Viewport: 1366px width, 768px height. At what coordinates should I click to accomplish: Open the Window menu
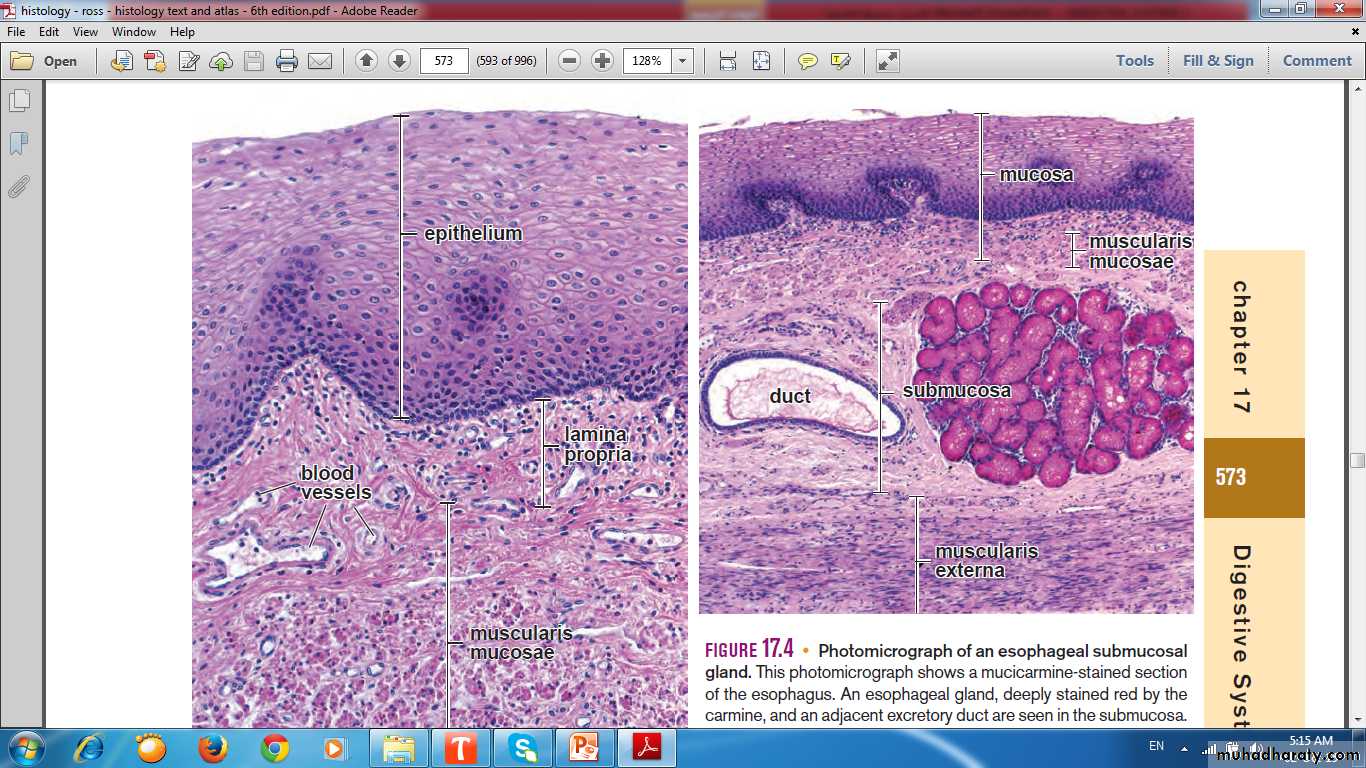coord(134,32)
